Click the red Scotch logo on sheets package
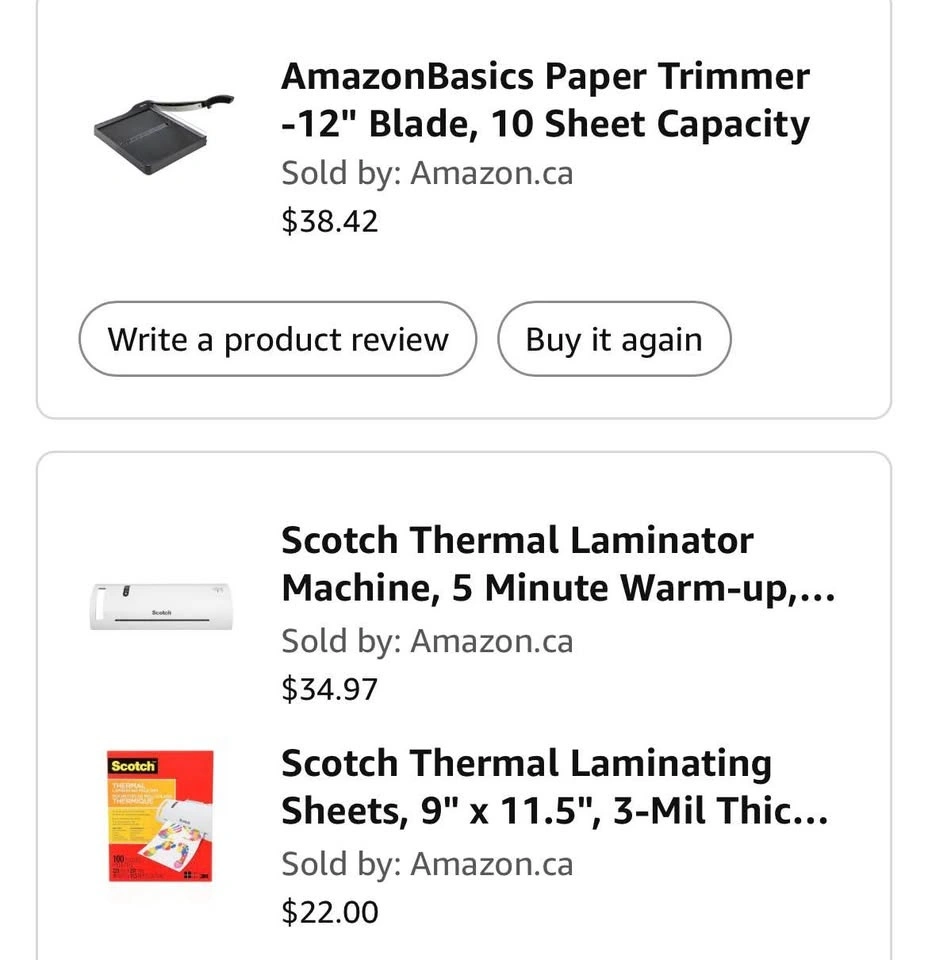The width and height of the screenshot is (928, 960). coord(133,766)
